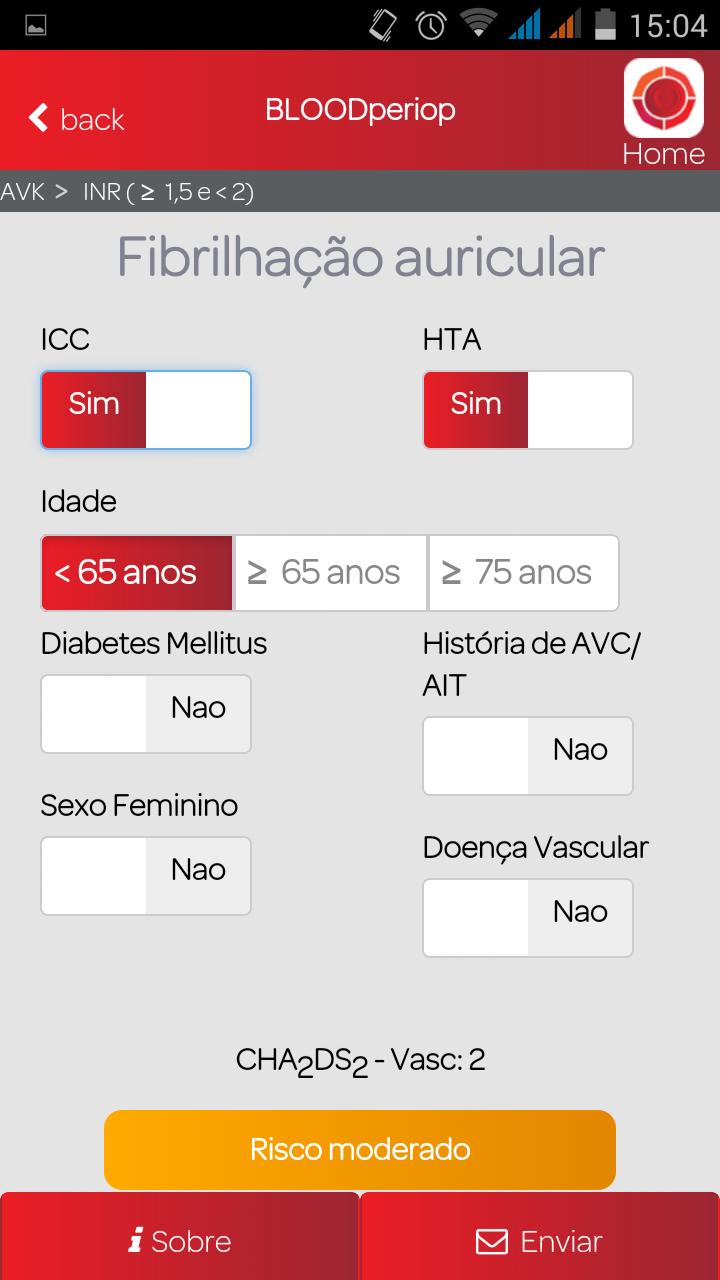Tap the battery status icon

click(606, 24)
